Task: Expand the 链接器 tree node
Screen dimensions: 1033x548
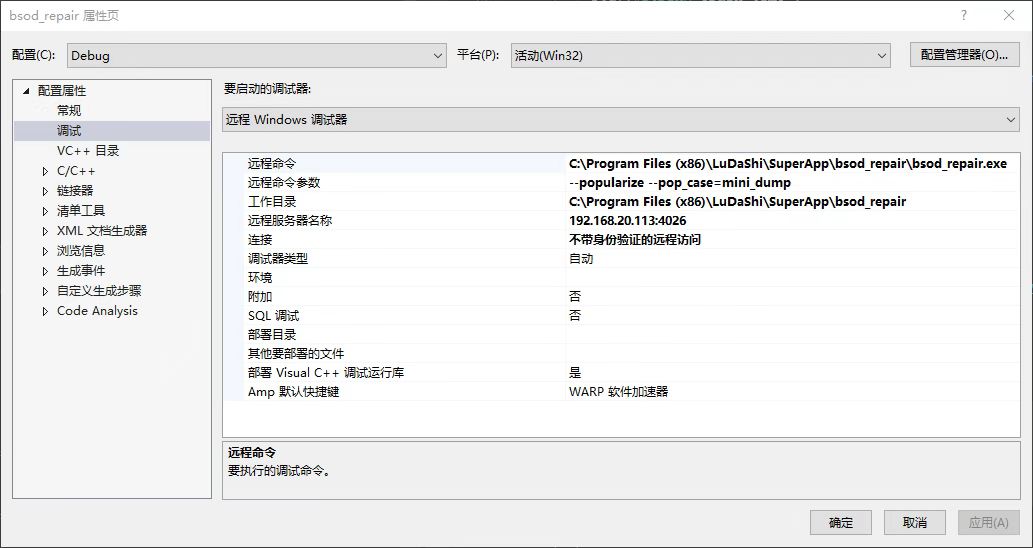Action: tap(45, 191)
